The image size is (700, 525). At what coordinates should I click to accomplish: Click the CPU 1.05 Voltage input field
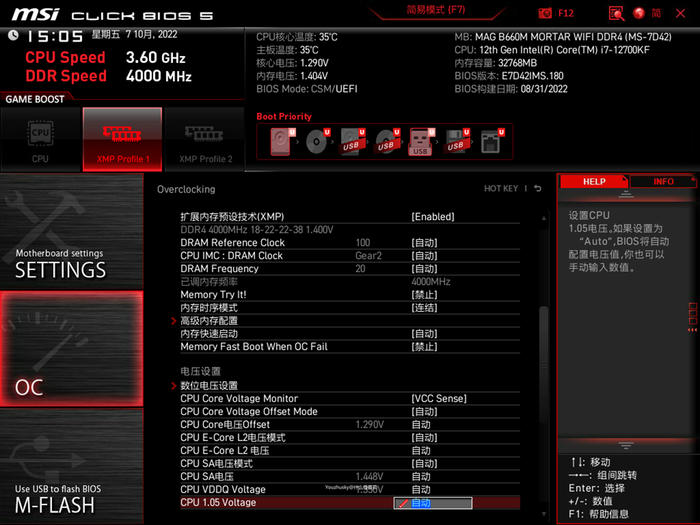click(433, 503)
